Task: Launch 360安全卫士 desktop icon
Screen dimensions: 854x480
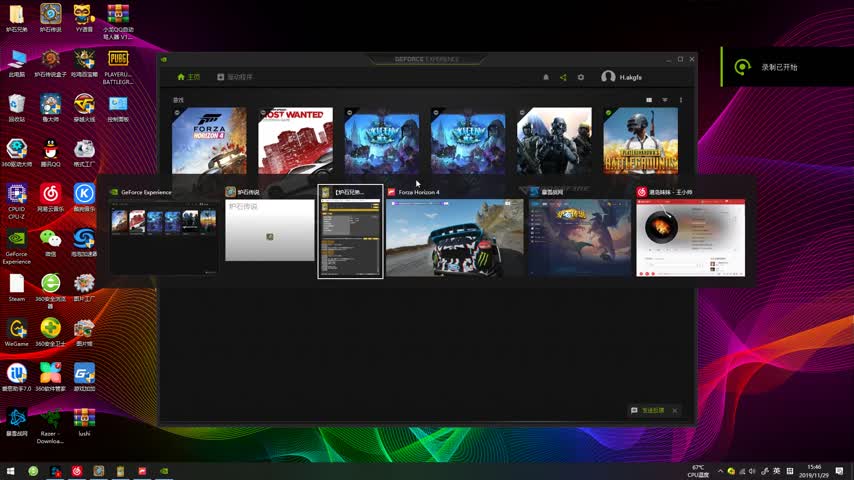Action: [50, 332]
